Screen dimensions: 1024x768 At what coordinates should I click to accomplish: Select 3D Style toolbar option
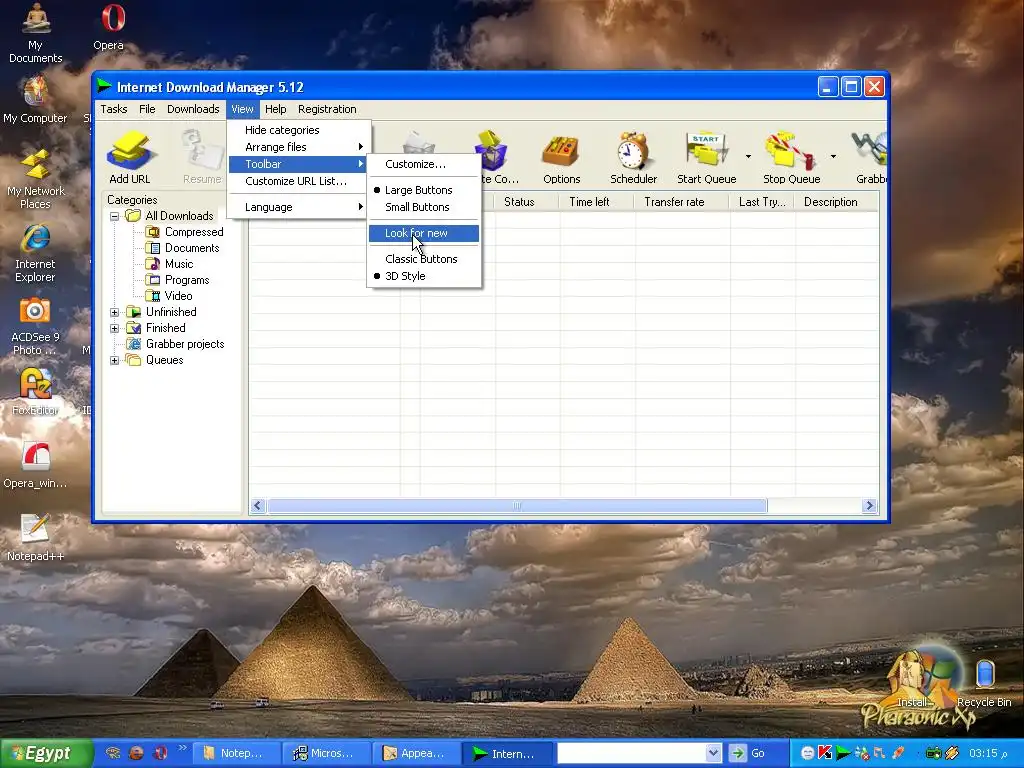(424, 276)
